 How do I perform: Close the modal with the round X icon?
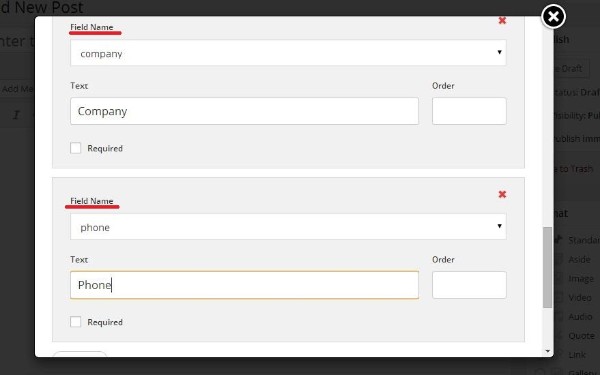tap(553, 16)
